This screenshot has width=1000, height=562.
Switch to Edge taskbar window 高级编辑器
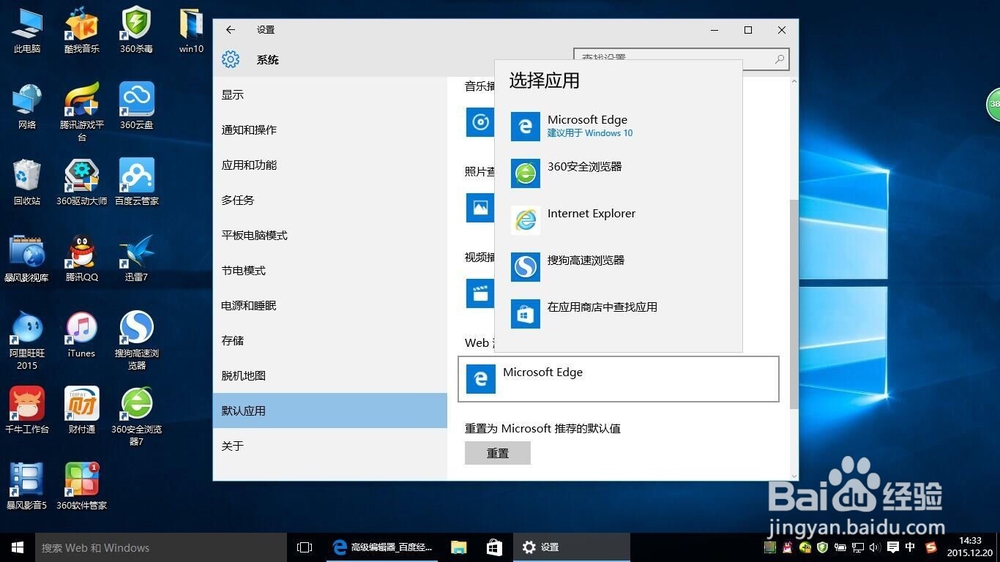[383, 547]
